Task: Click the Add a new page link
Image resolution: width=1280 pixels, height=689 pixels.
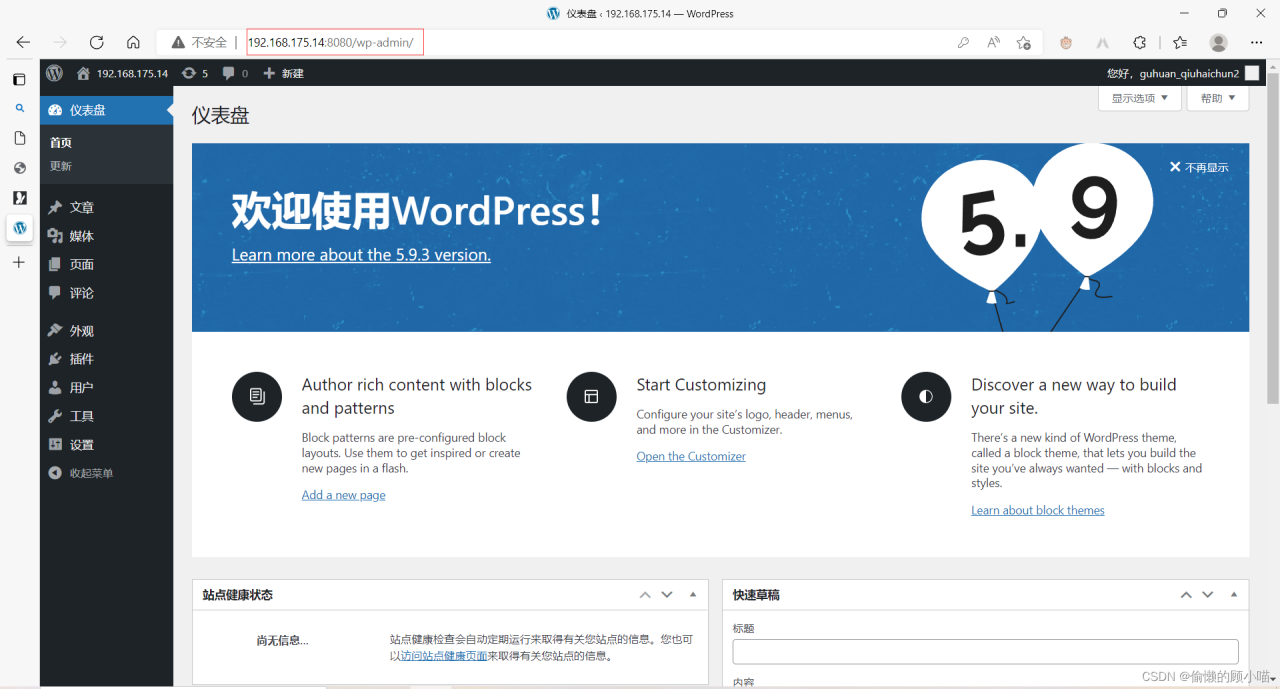Action: pos(343,495)
